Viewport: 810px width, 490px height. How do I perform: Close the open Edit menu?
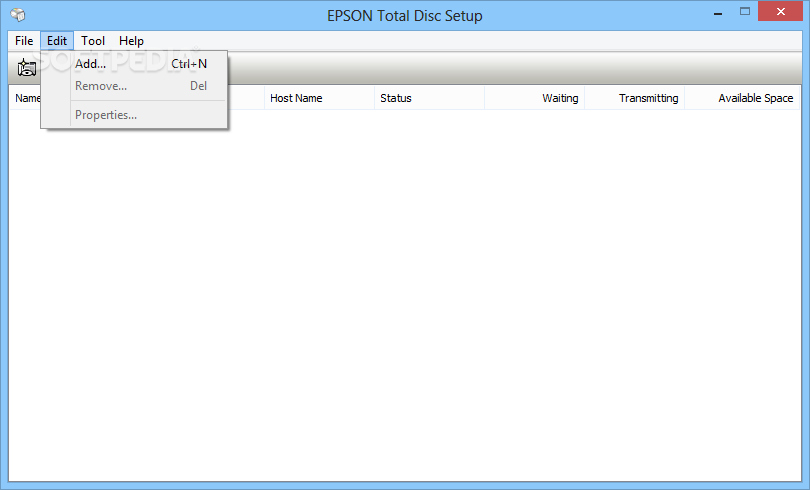(57, 41)
